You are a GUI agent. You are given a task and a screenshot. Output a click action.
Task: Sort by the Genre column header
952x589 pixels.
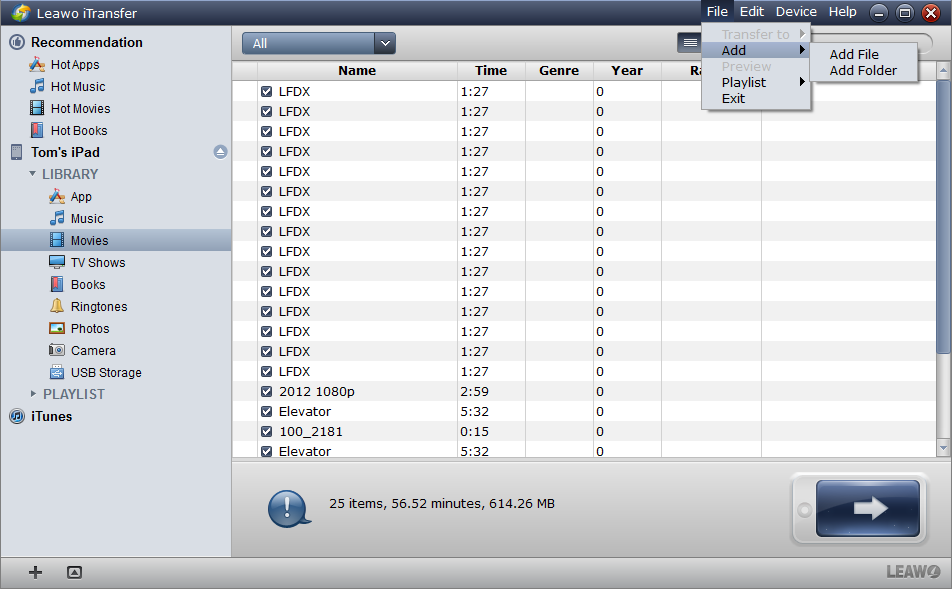(x=559, y=70)
